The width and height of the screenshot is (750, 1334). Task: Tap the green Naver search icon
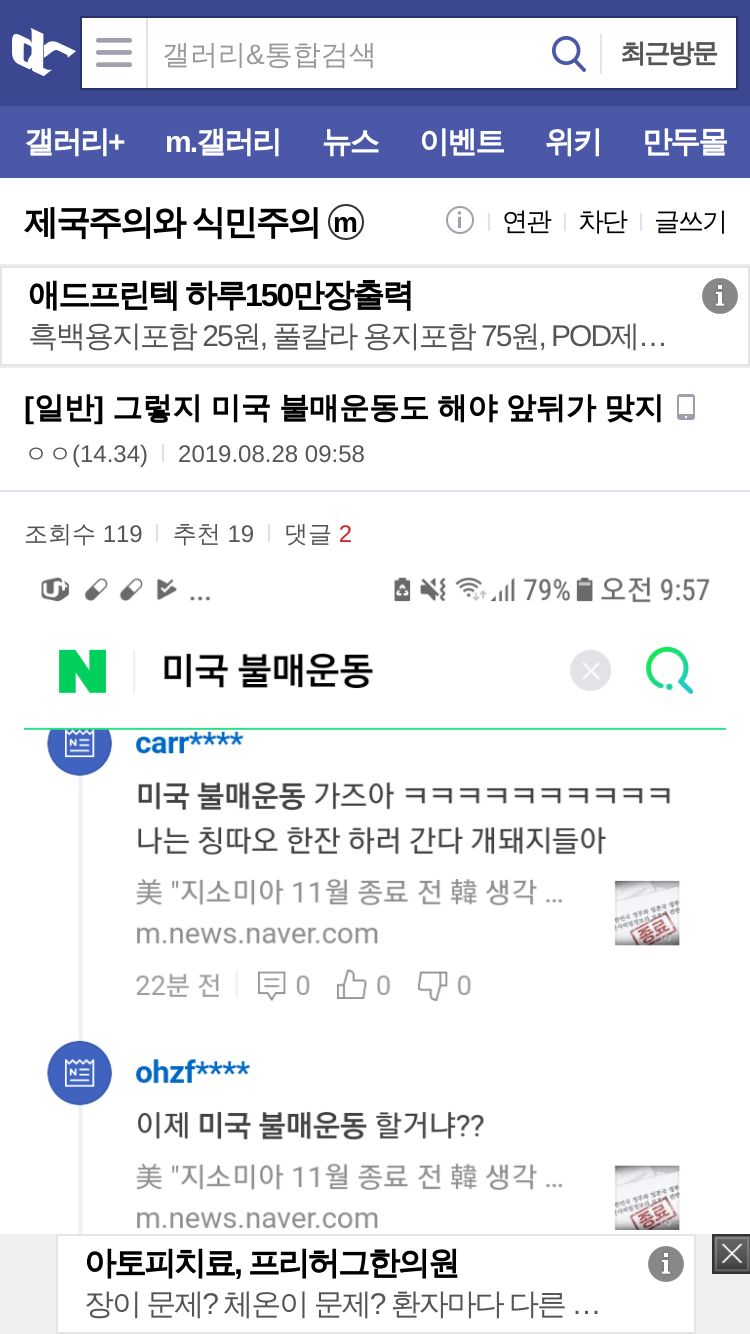coord(669,671)
